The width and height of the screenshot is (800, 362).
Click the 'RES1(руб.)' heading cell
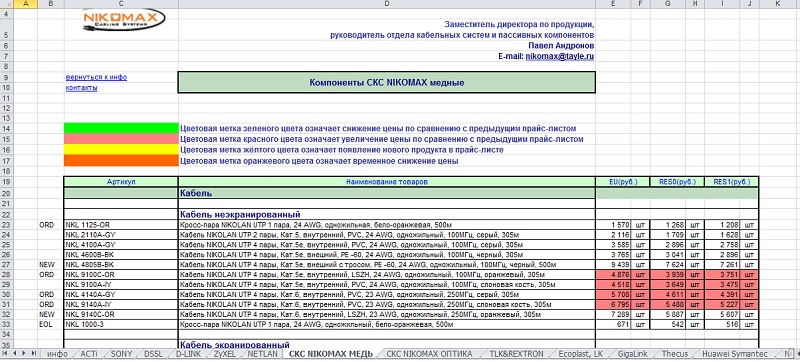(x=732, y=182)
